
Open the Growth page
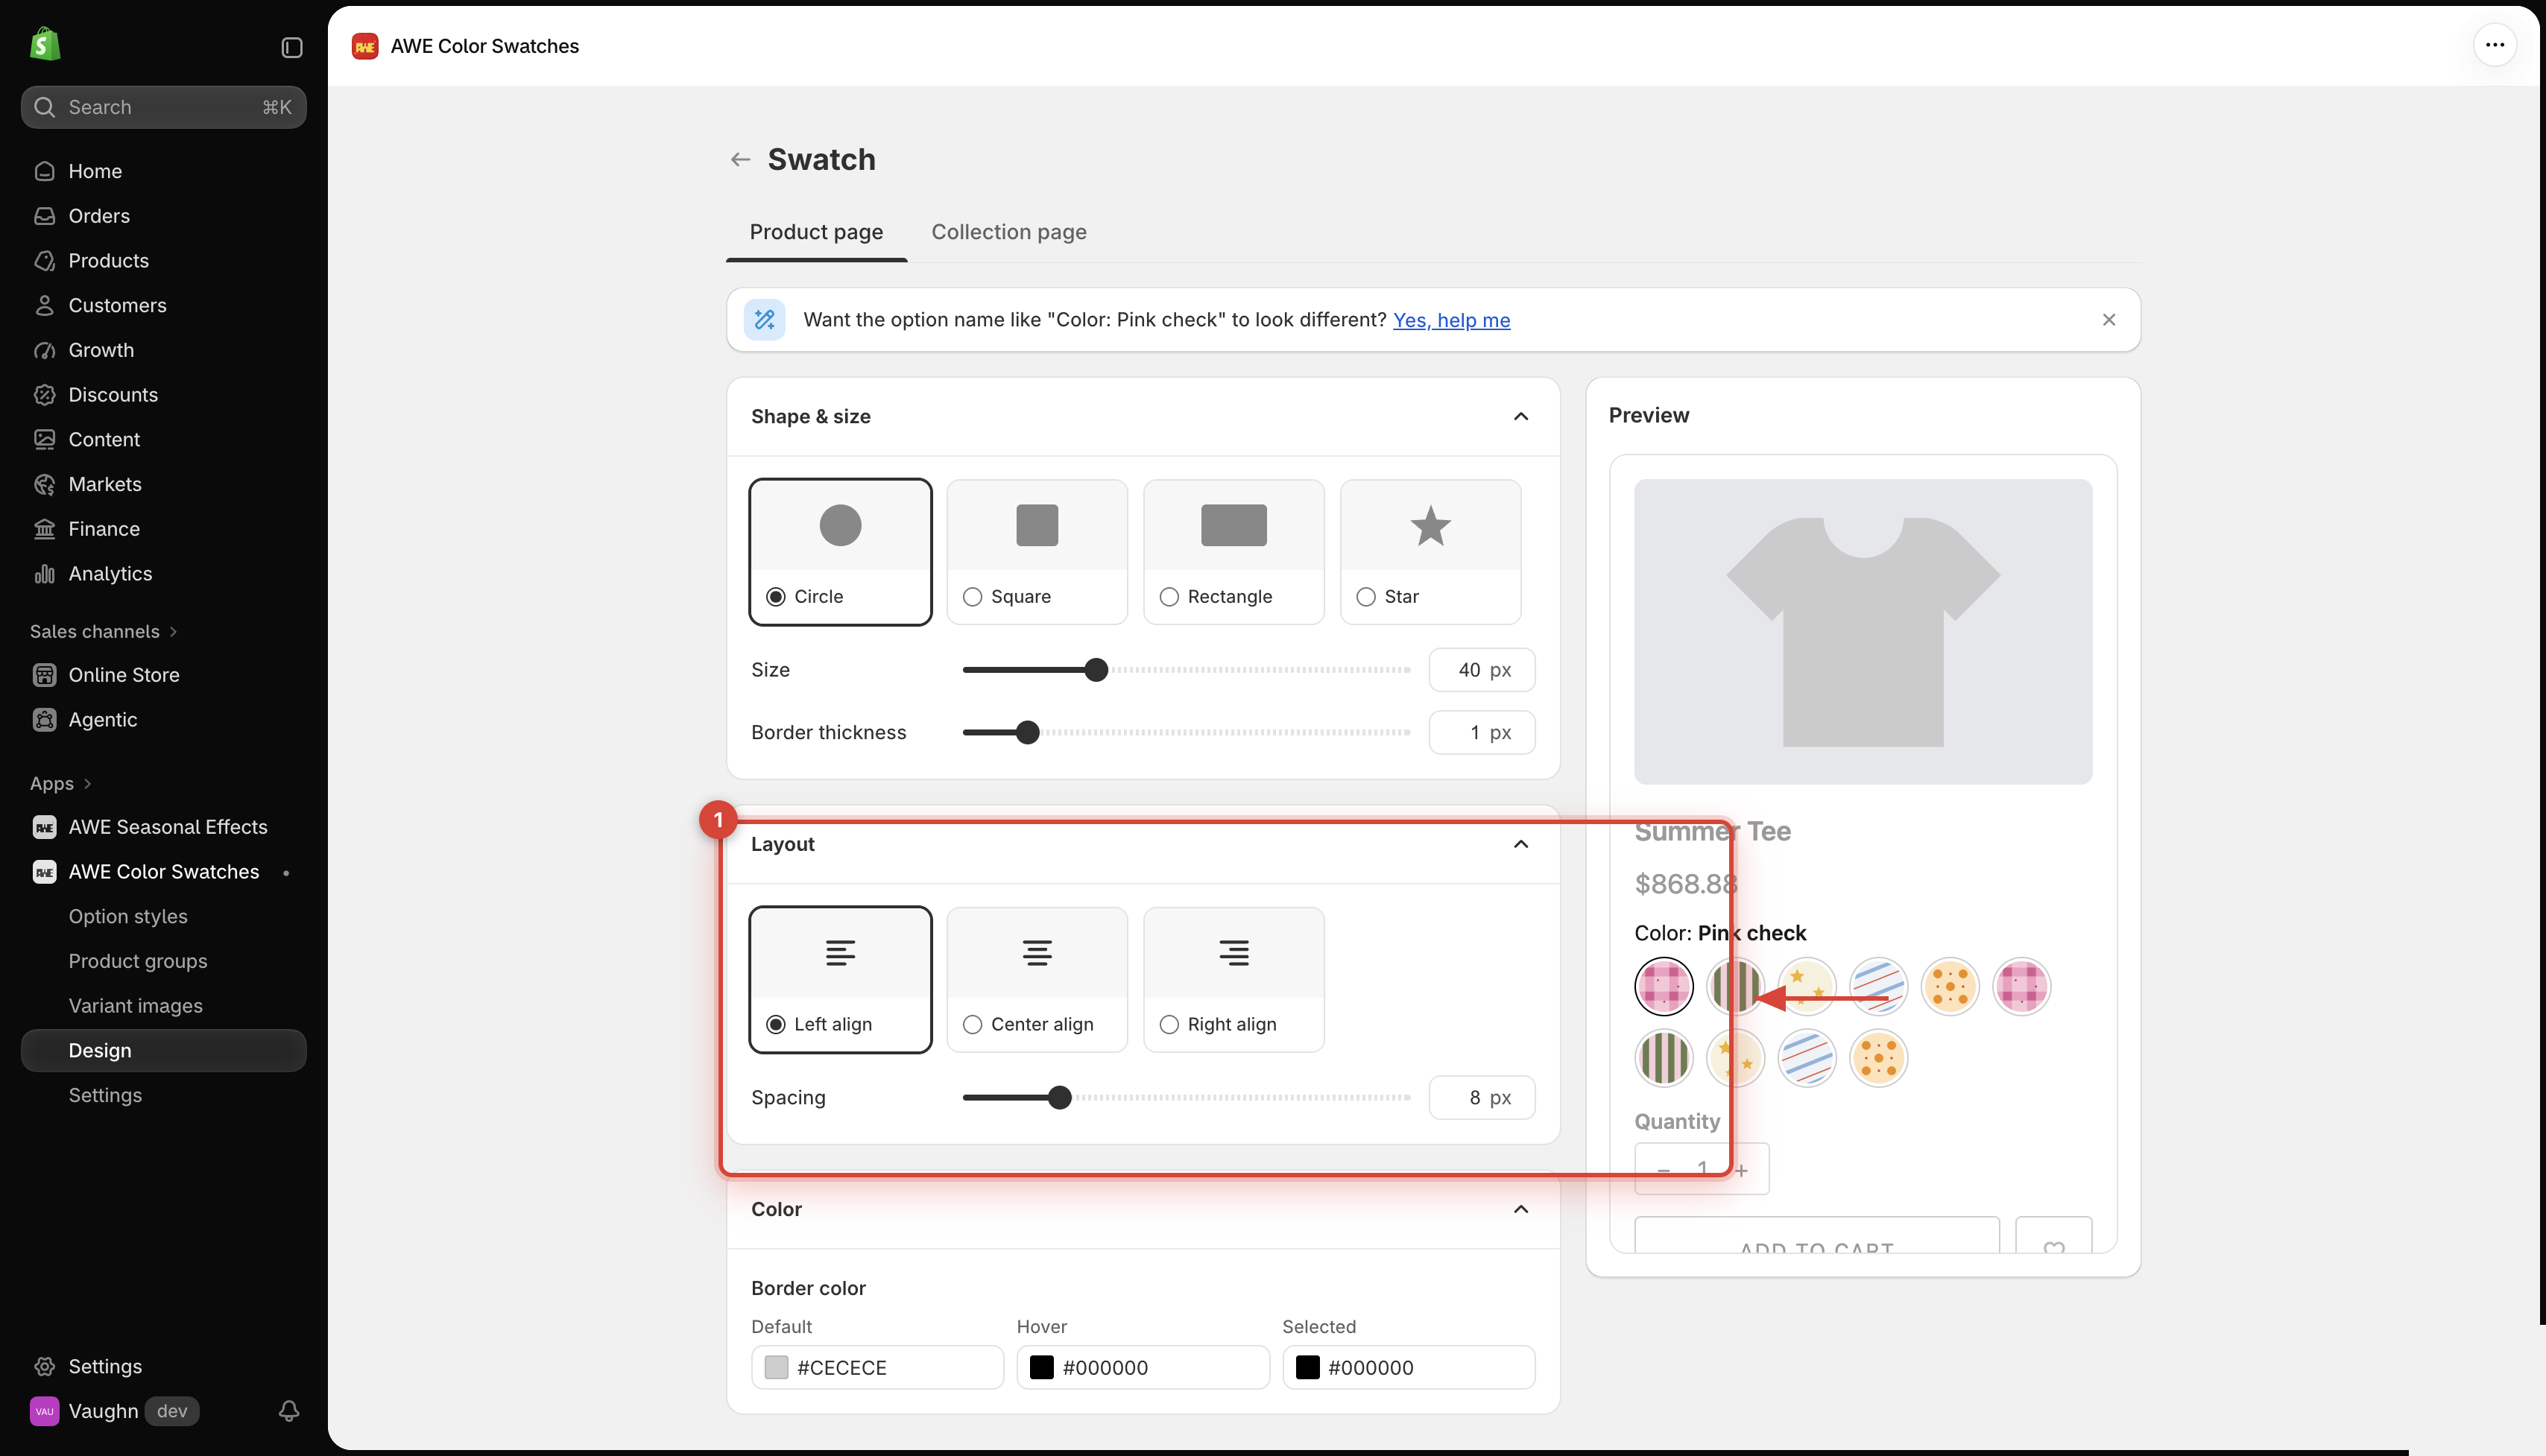[164, 350]
